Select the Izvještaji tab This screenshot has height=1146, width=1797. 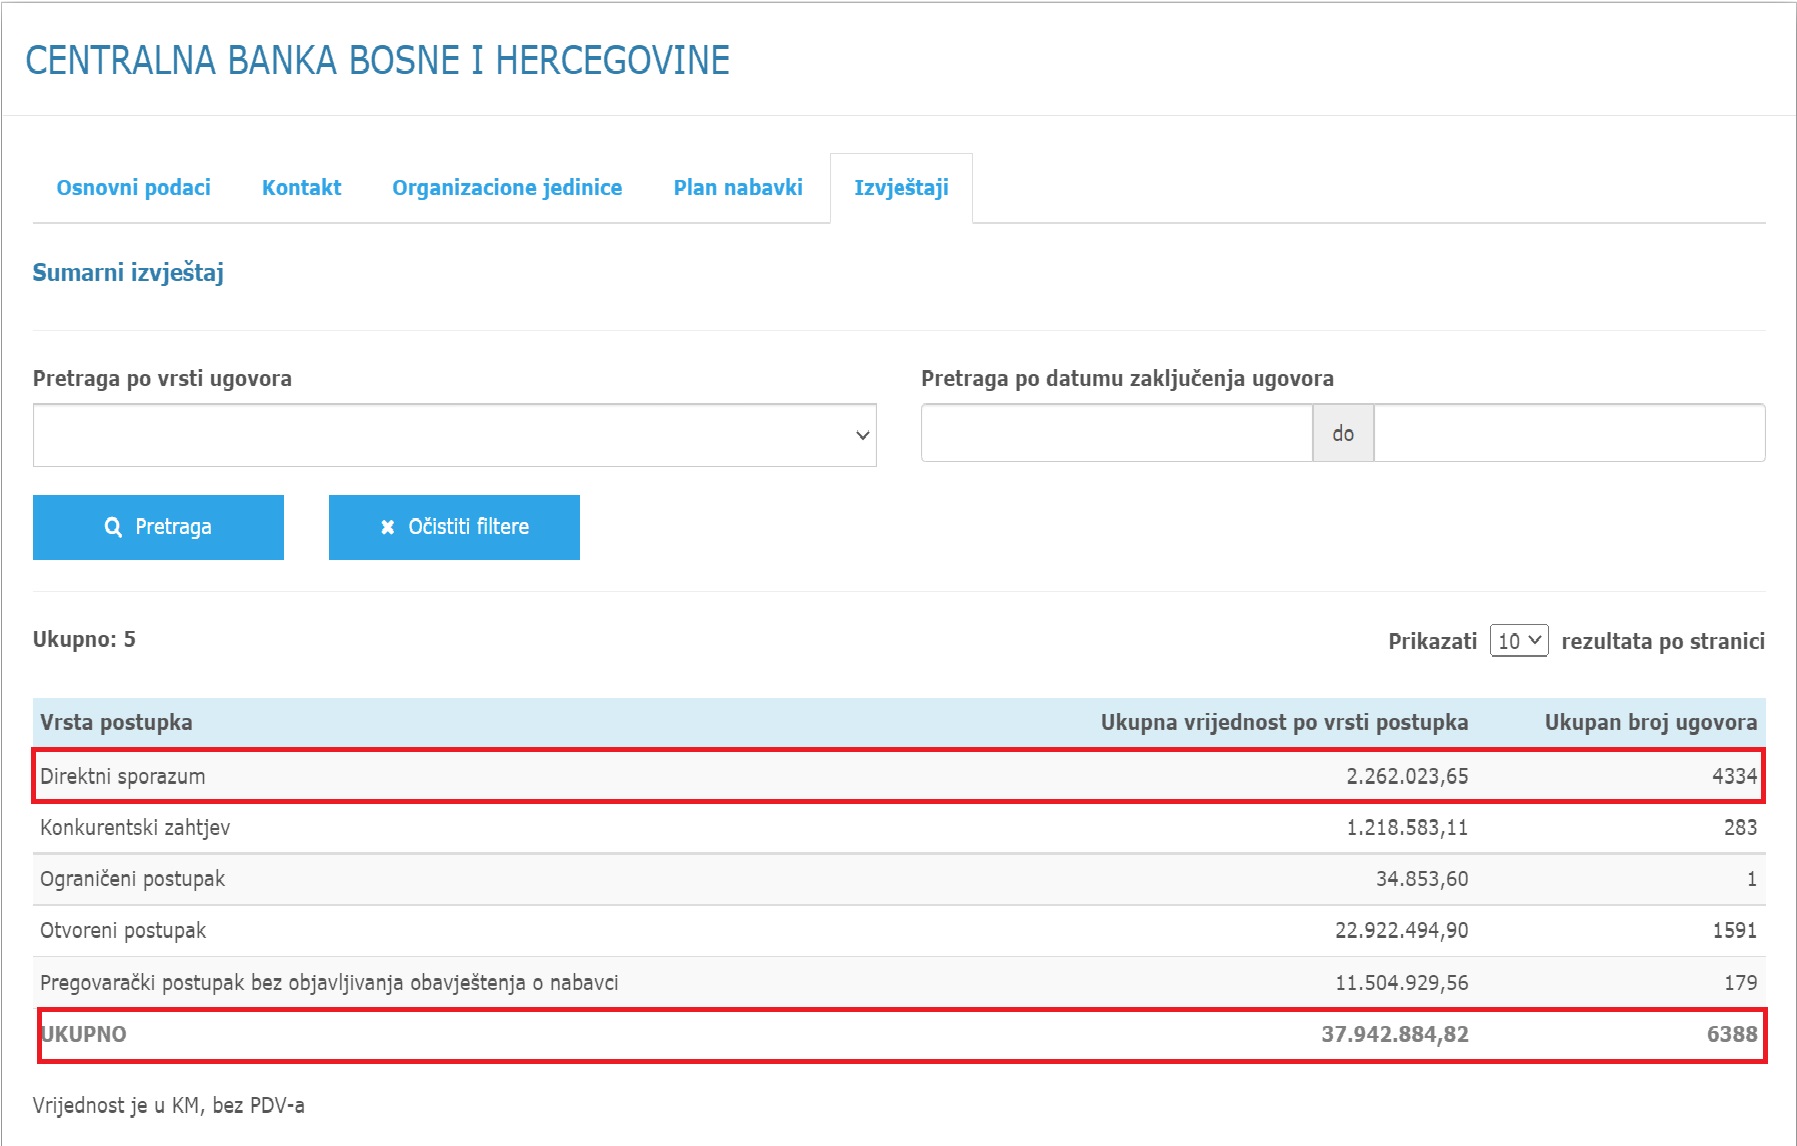coord(901,188)
